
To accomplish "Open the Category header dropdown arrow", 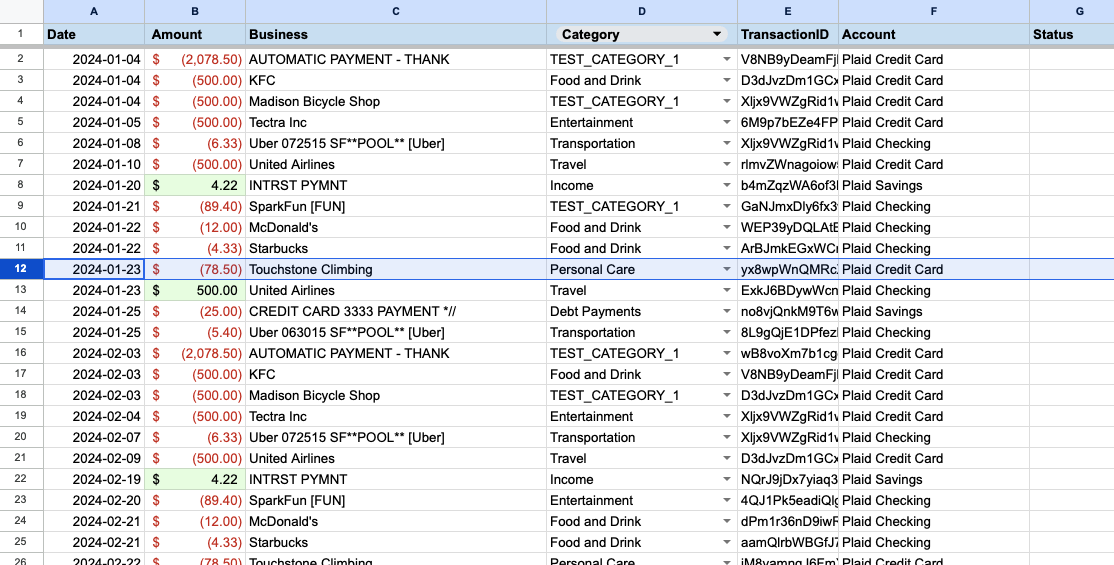I will [x=716, y=35].
